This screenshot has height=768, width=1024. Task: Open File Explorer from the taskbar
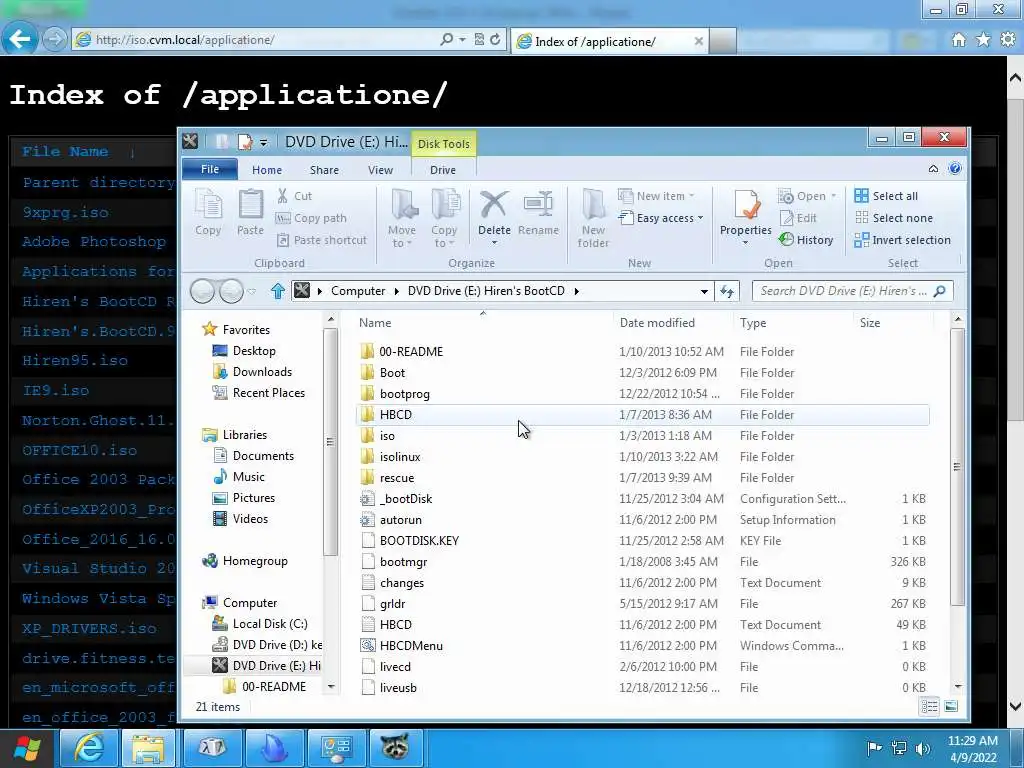coord(148,748)
